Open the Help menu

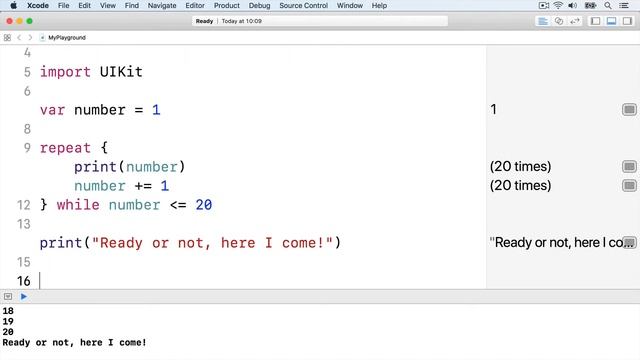pos(379,6)
